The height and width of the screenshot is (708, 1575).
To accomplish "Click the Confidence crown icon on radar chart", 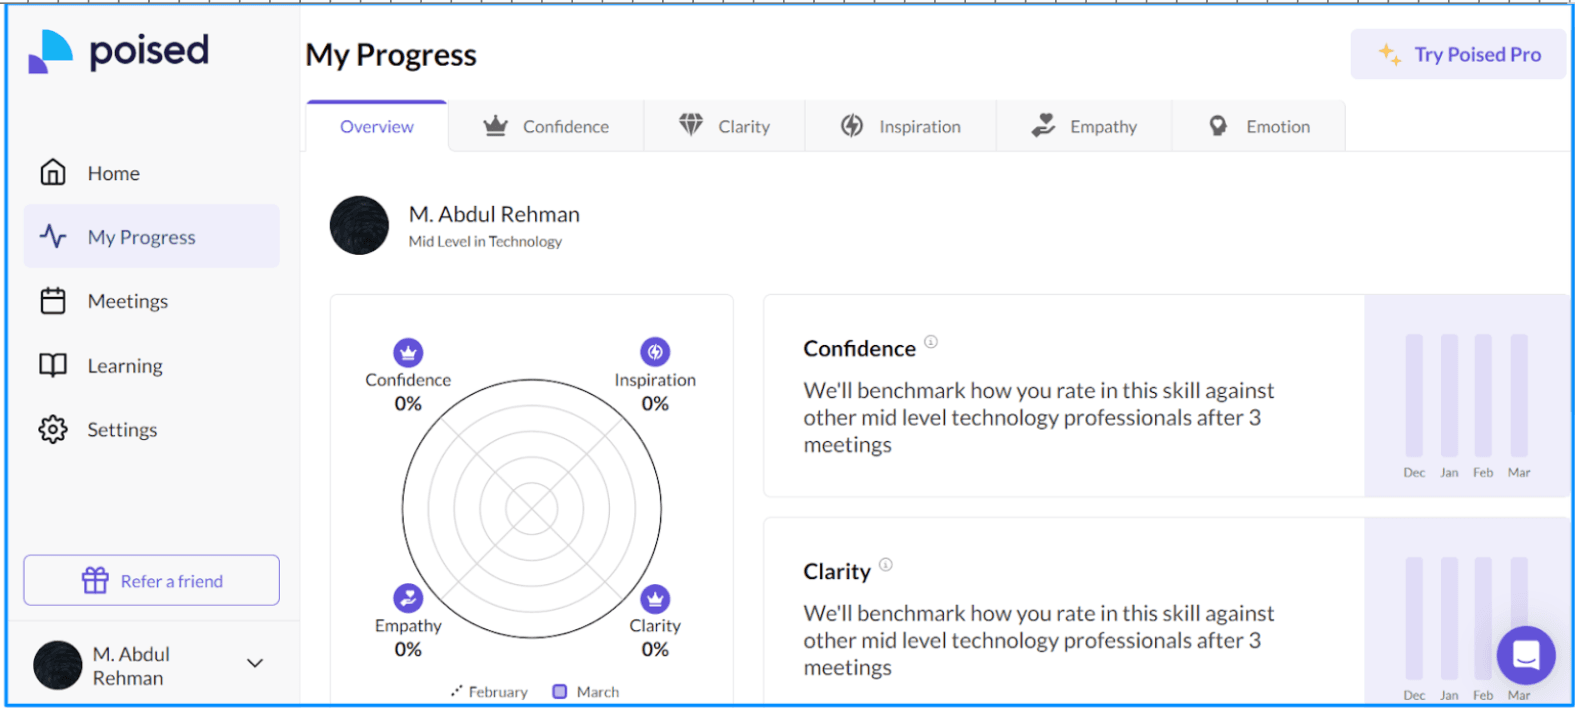I will pos(408,352).
